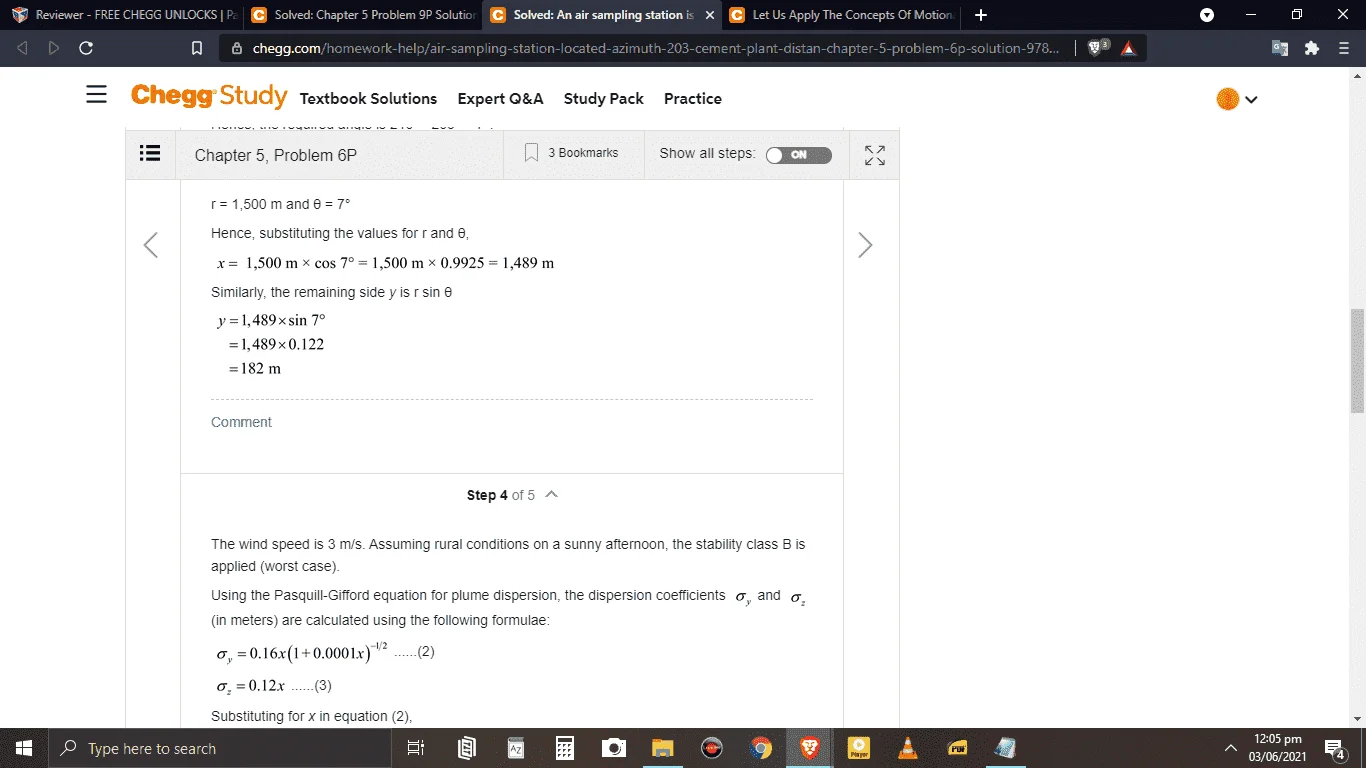Image resolution: width=1366 pixels, height=768 pixels.
Task: Click the taskbar clock and date
Action: (1277, 748)
